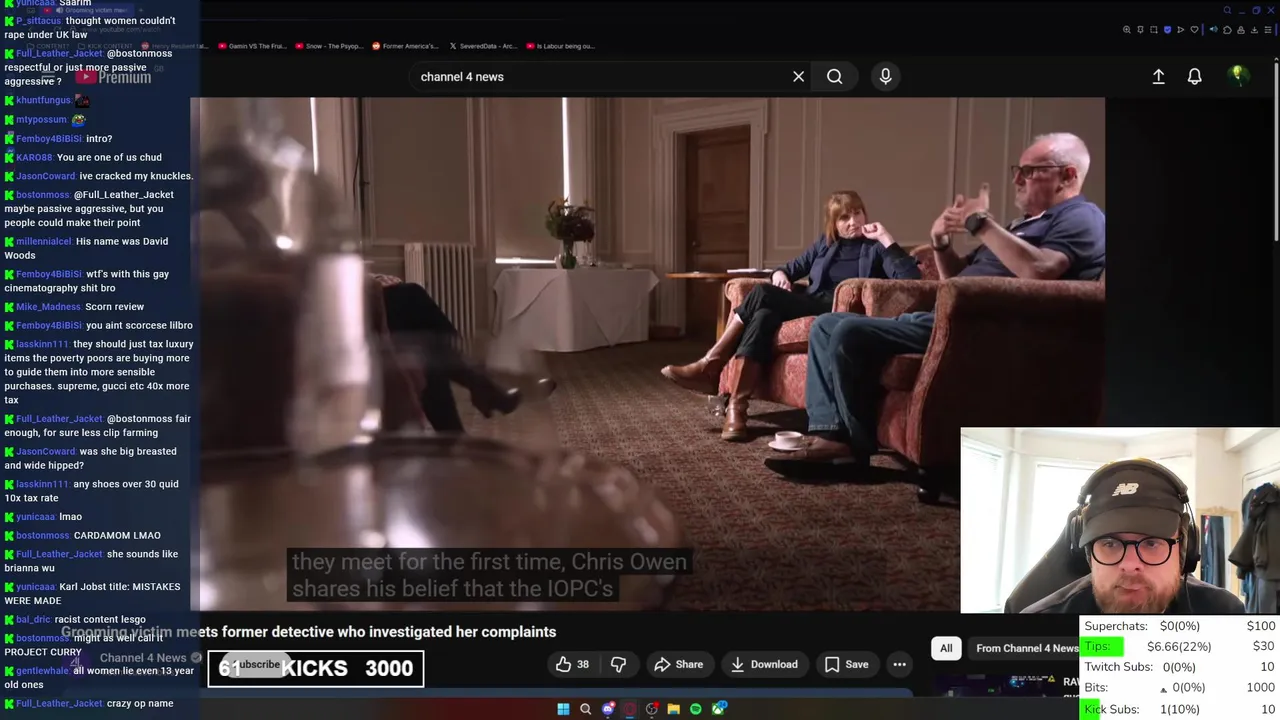1280x720 pixels.
Task: Go to YouTube home via the Premium logo
Action: pos(113,77)
